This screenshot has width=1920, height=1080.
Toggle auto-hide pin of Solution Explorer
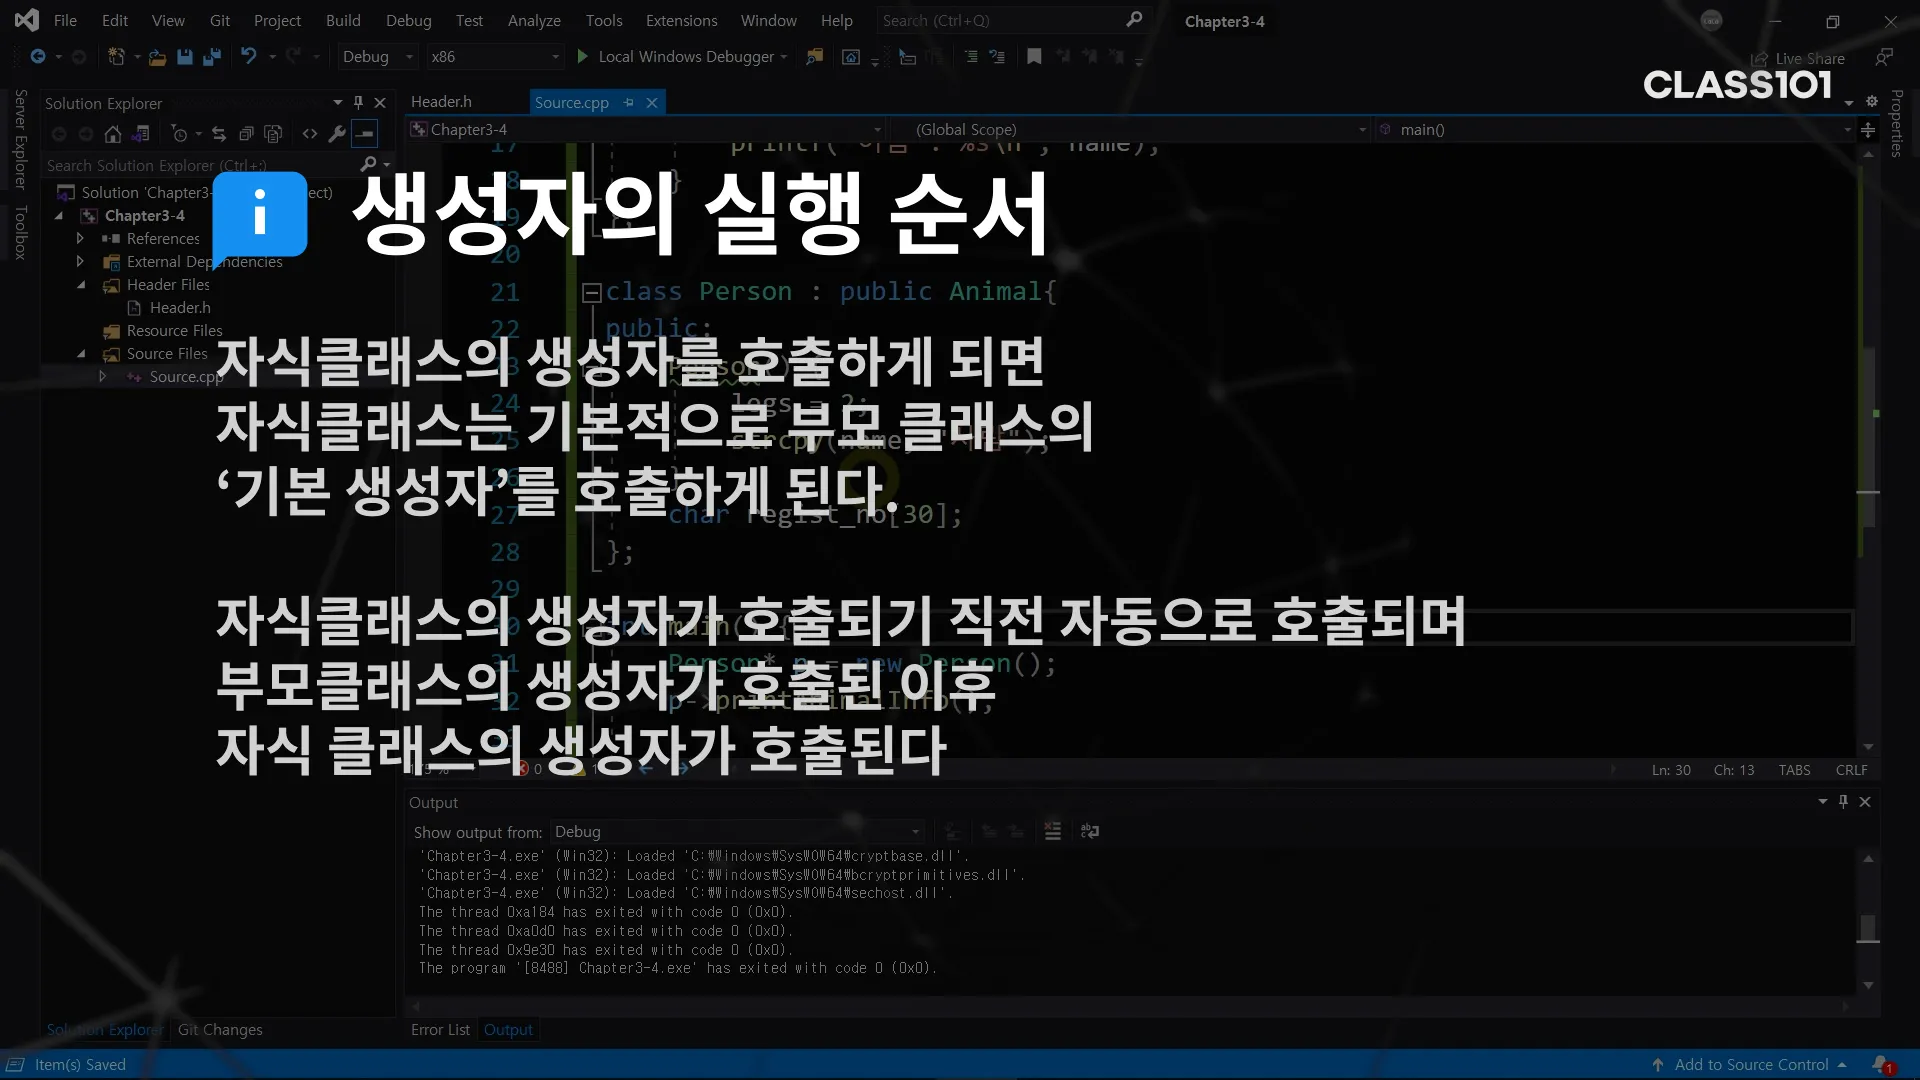point(358,102)
